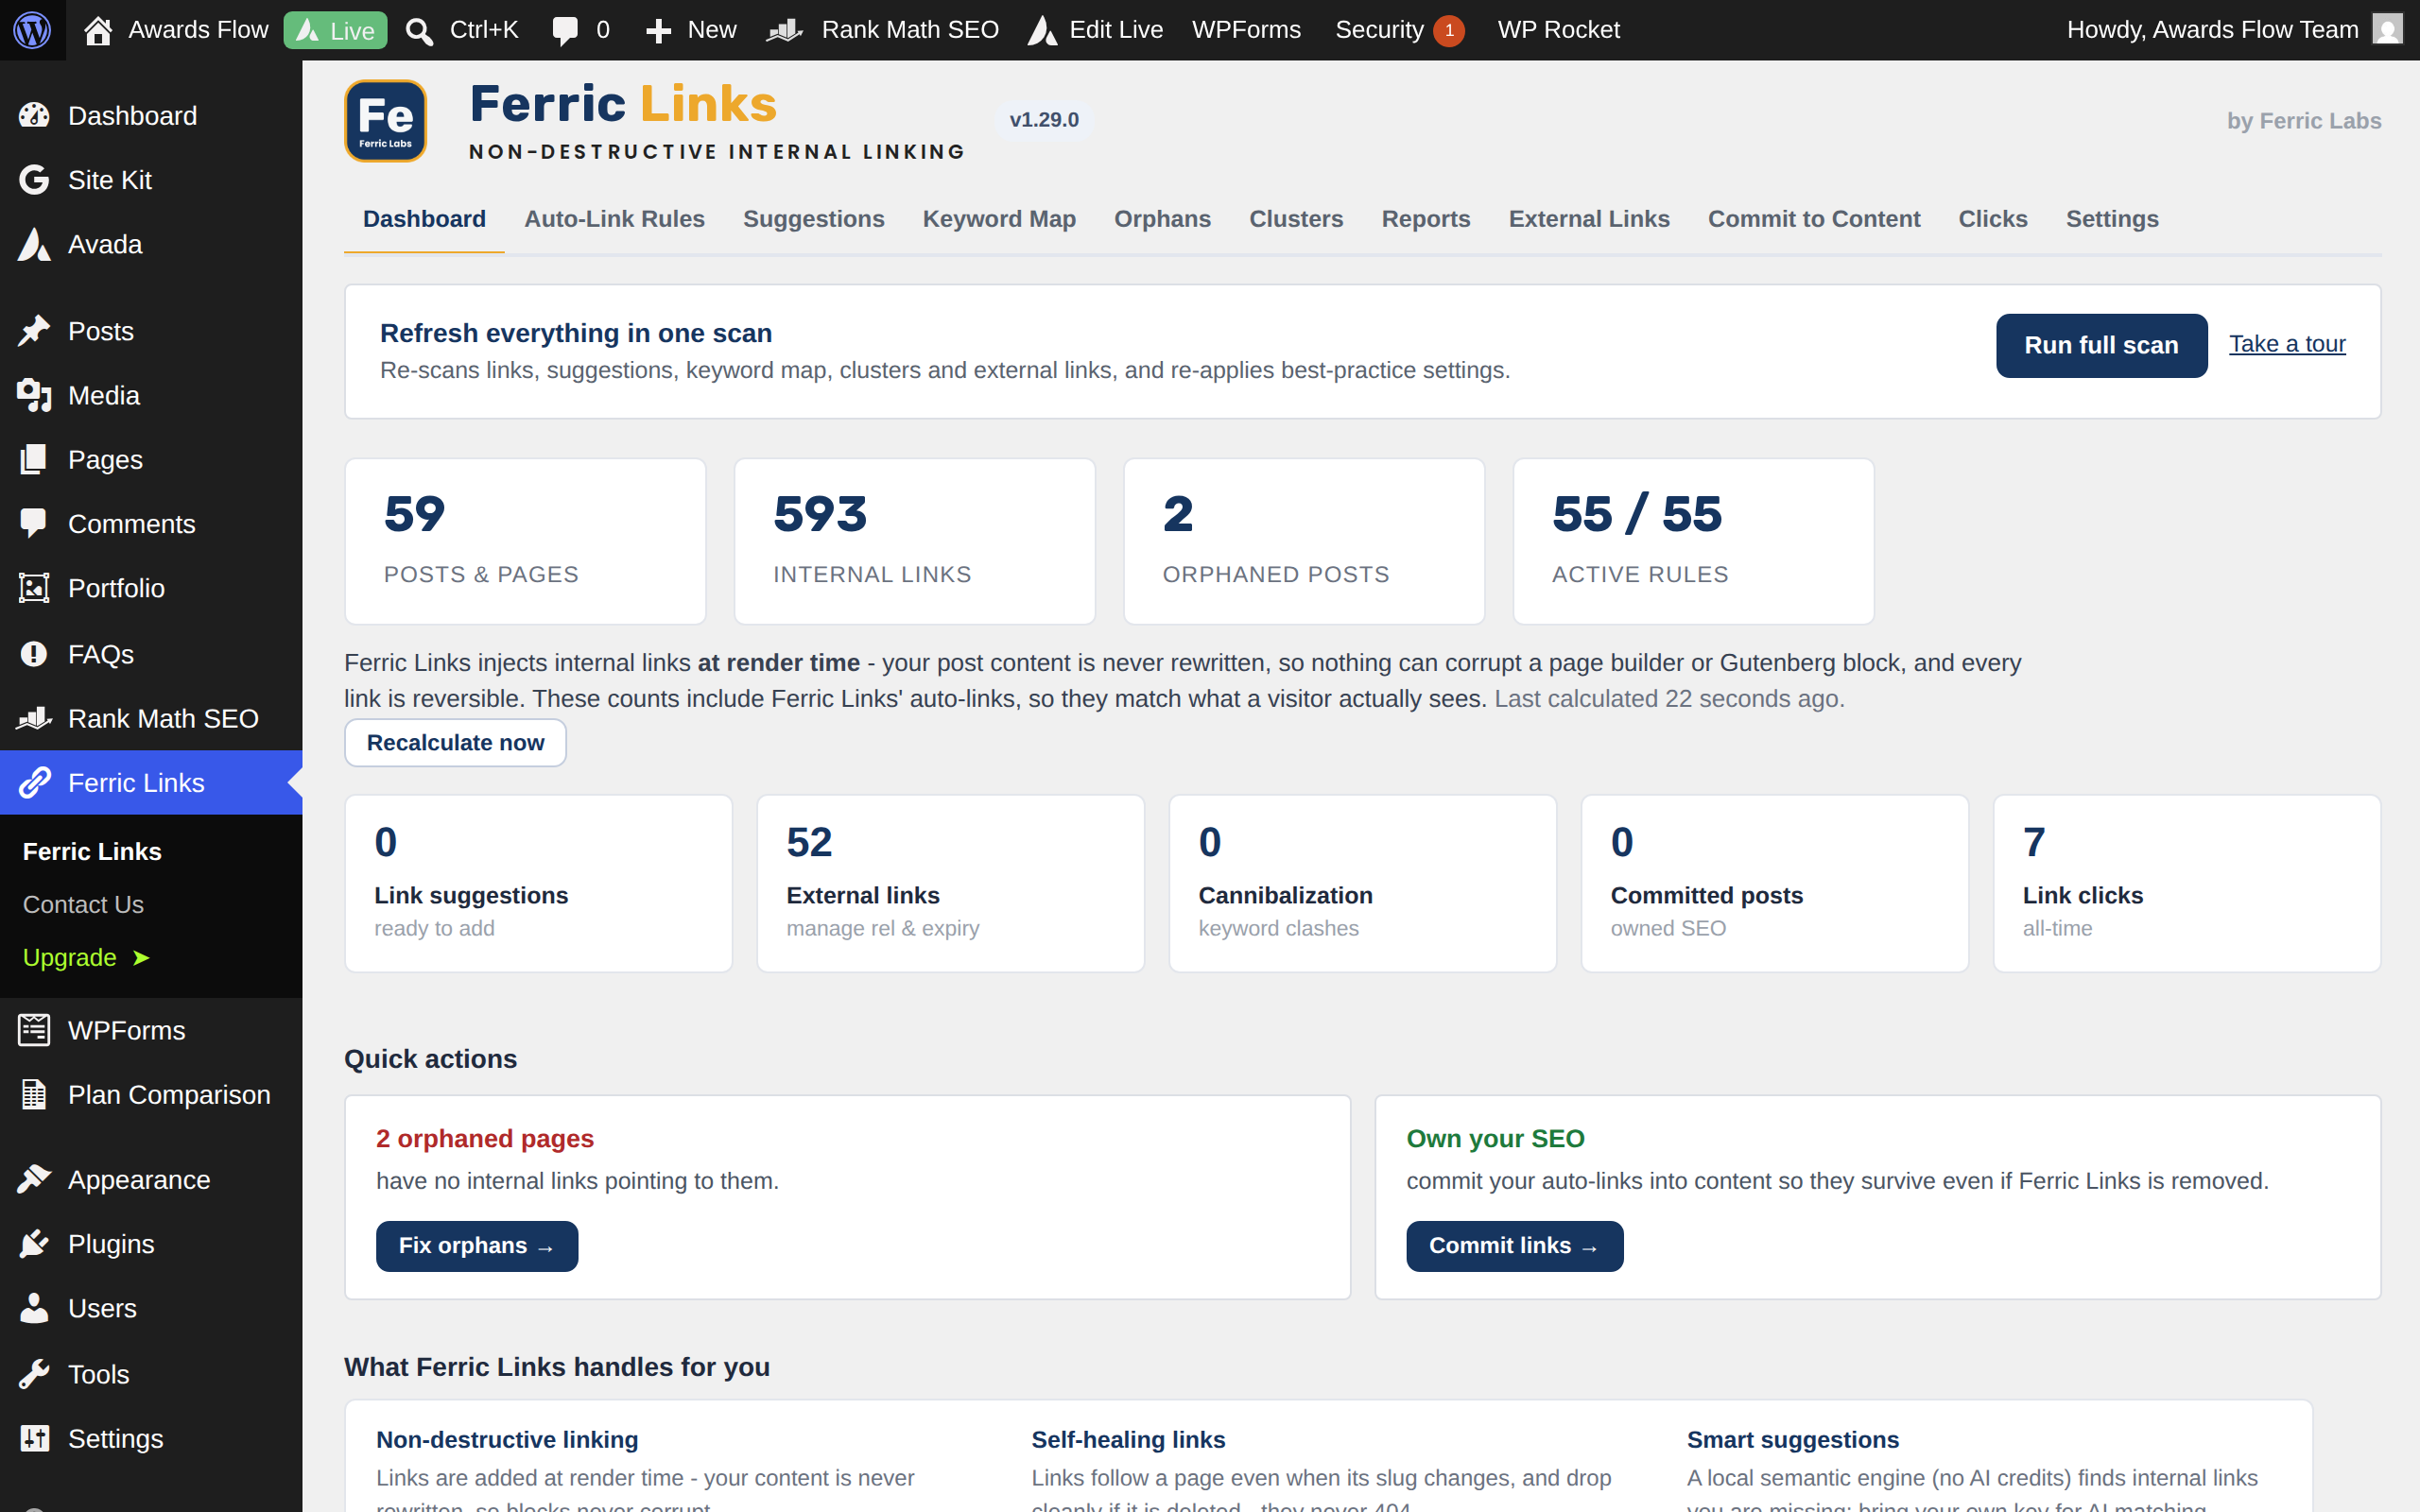Image resolution: width=2420 pixels, height=1512 pixels.
Task: Click the Dashboard gauge icon in sidebar
Action: pos(34,116)
